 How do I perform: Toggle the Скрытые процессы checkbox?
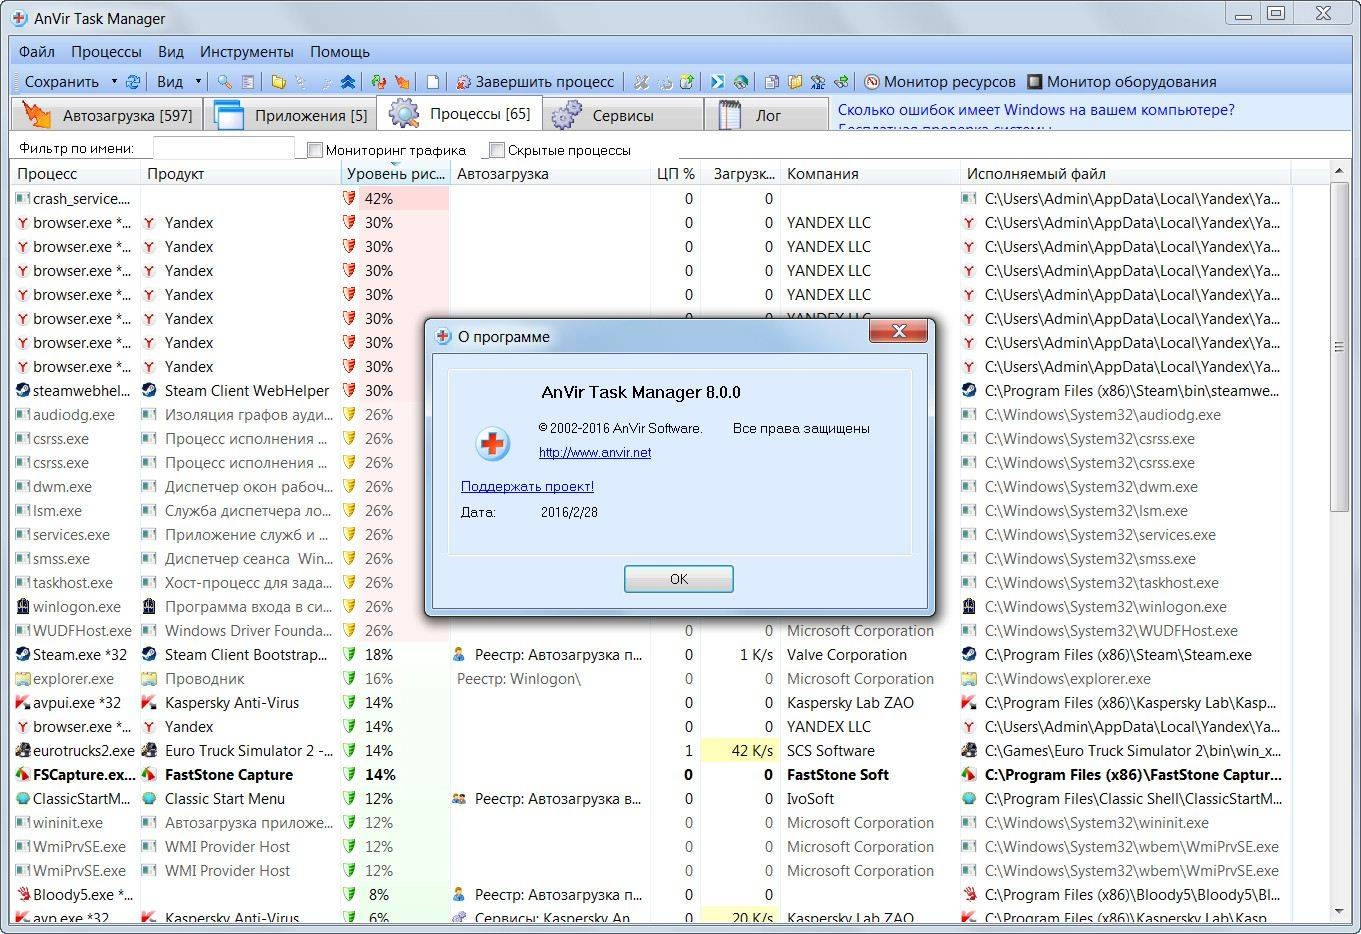pyautogui.click(x=497, y=150)
